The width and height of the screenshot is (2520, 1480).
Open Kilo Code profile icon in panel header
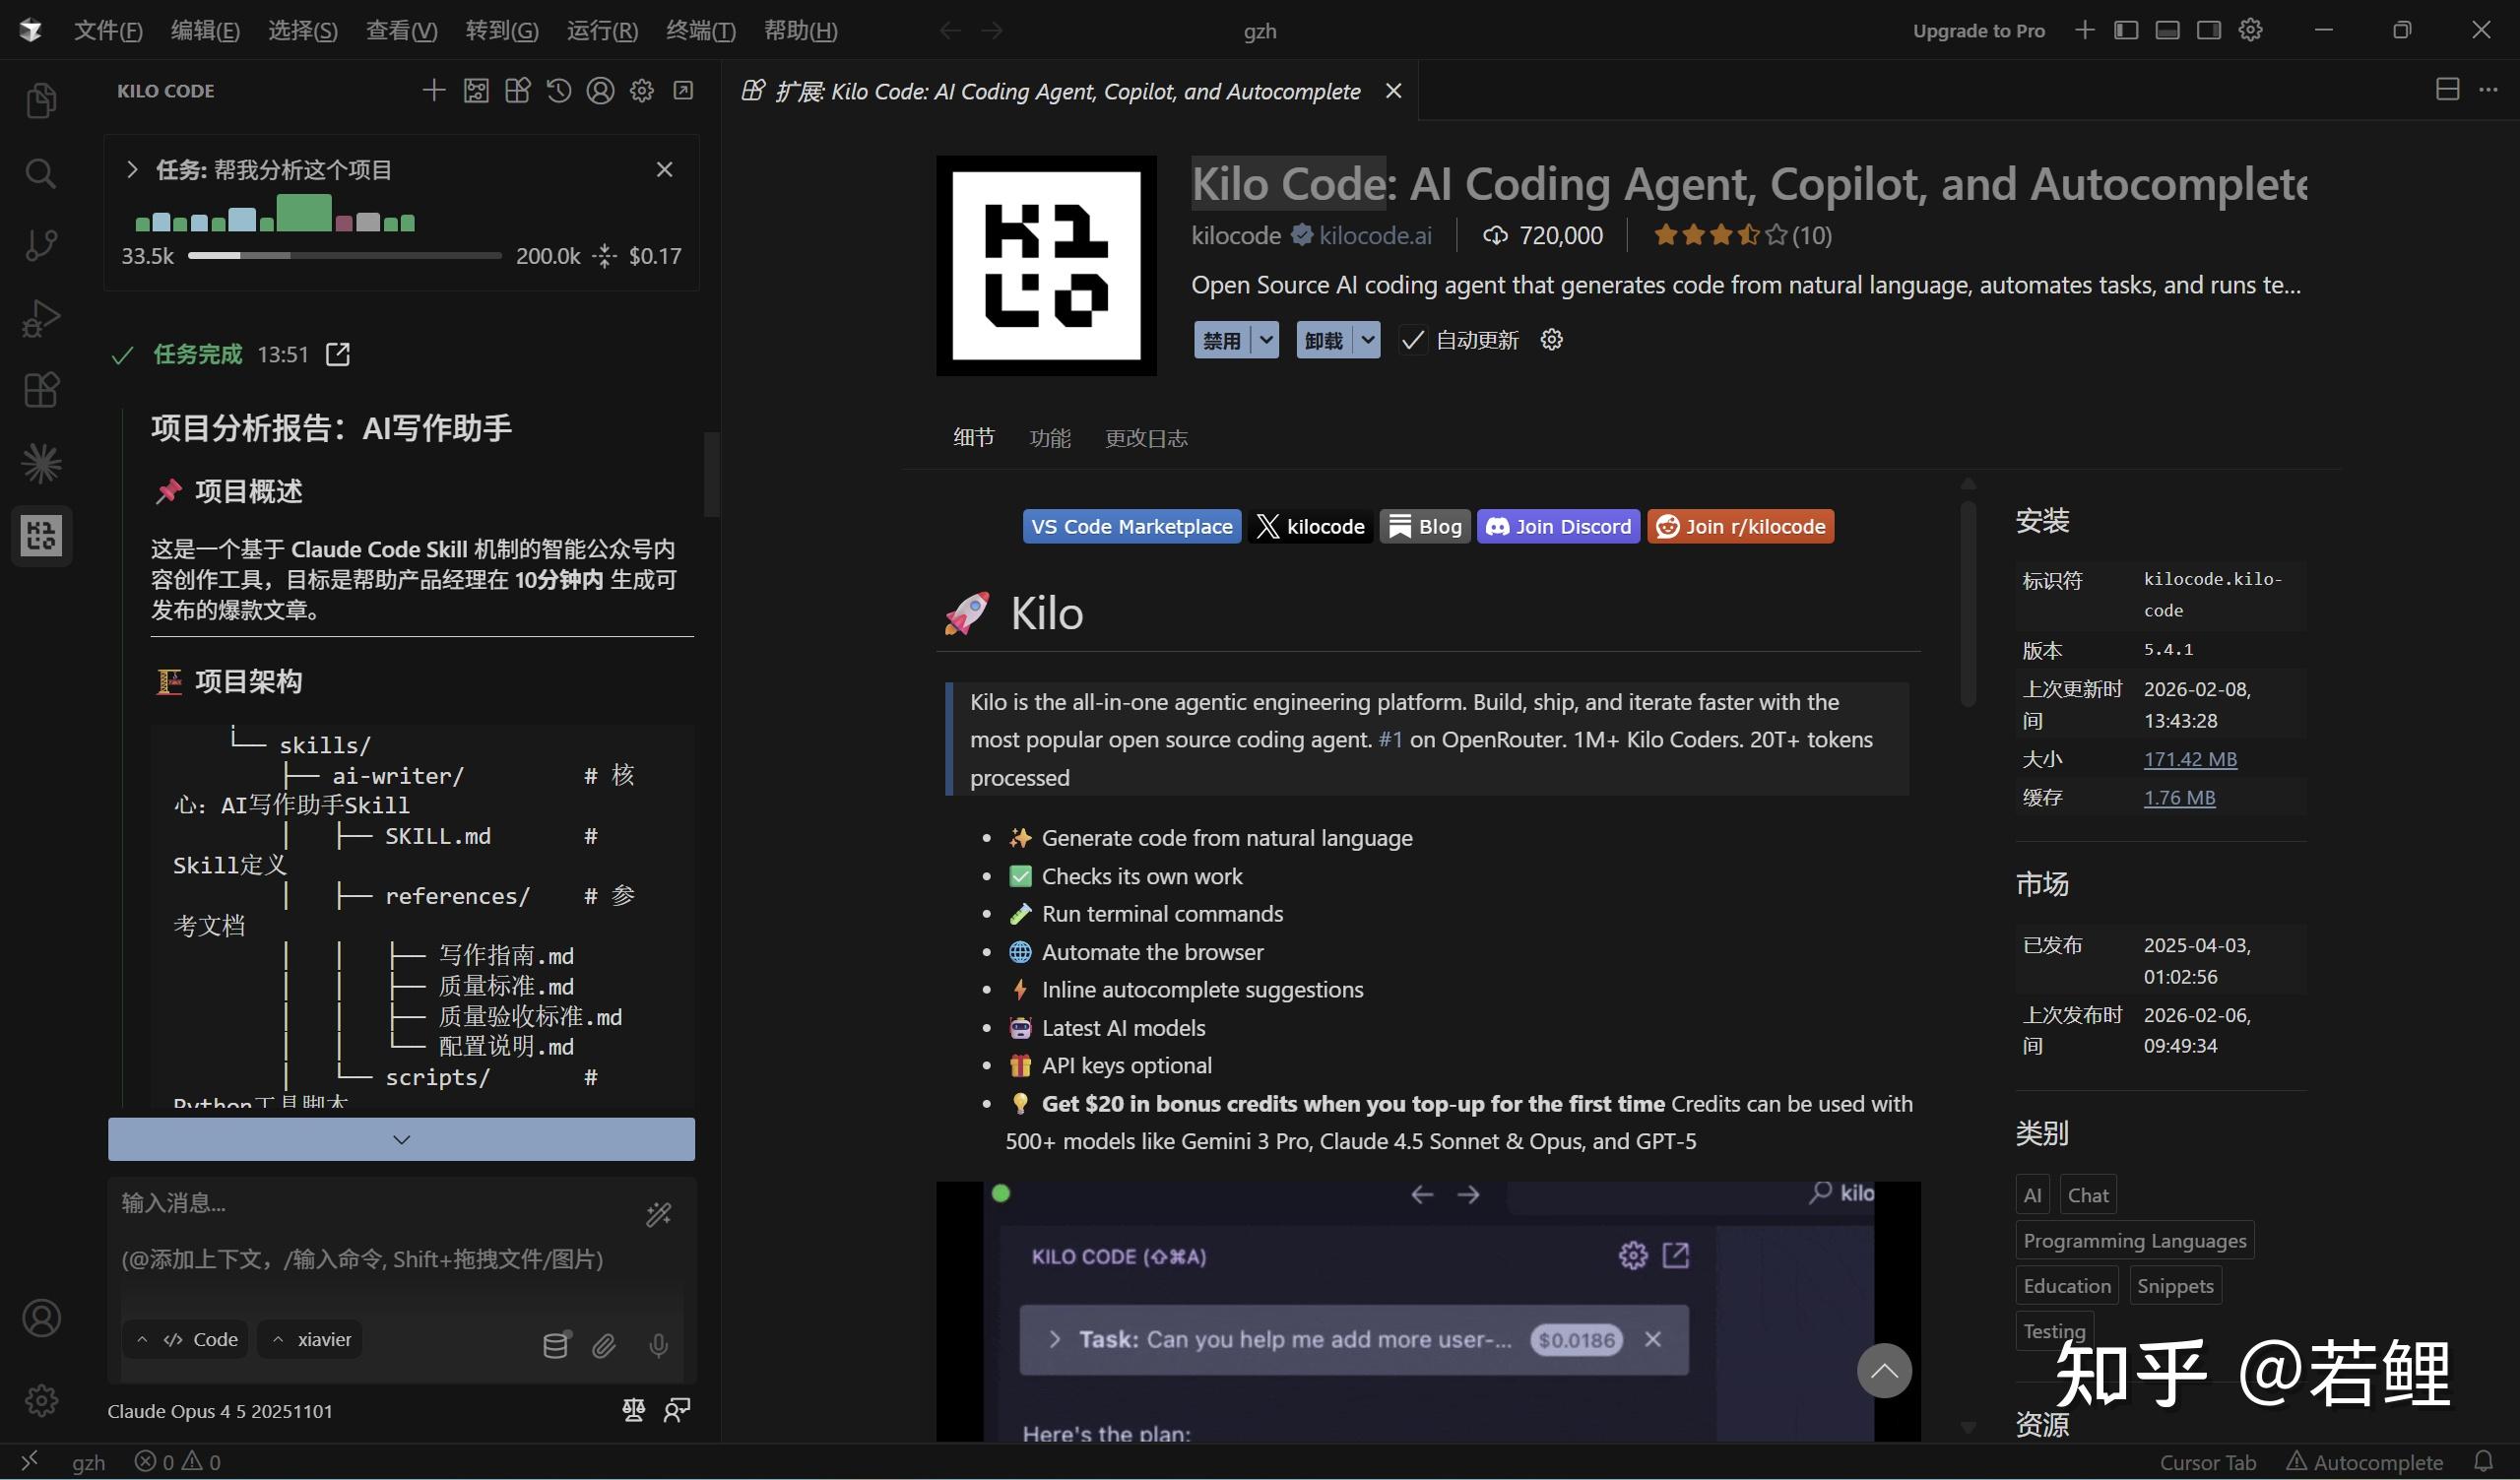600,91
